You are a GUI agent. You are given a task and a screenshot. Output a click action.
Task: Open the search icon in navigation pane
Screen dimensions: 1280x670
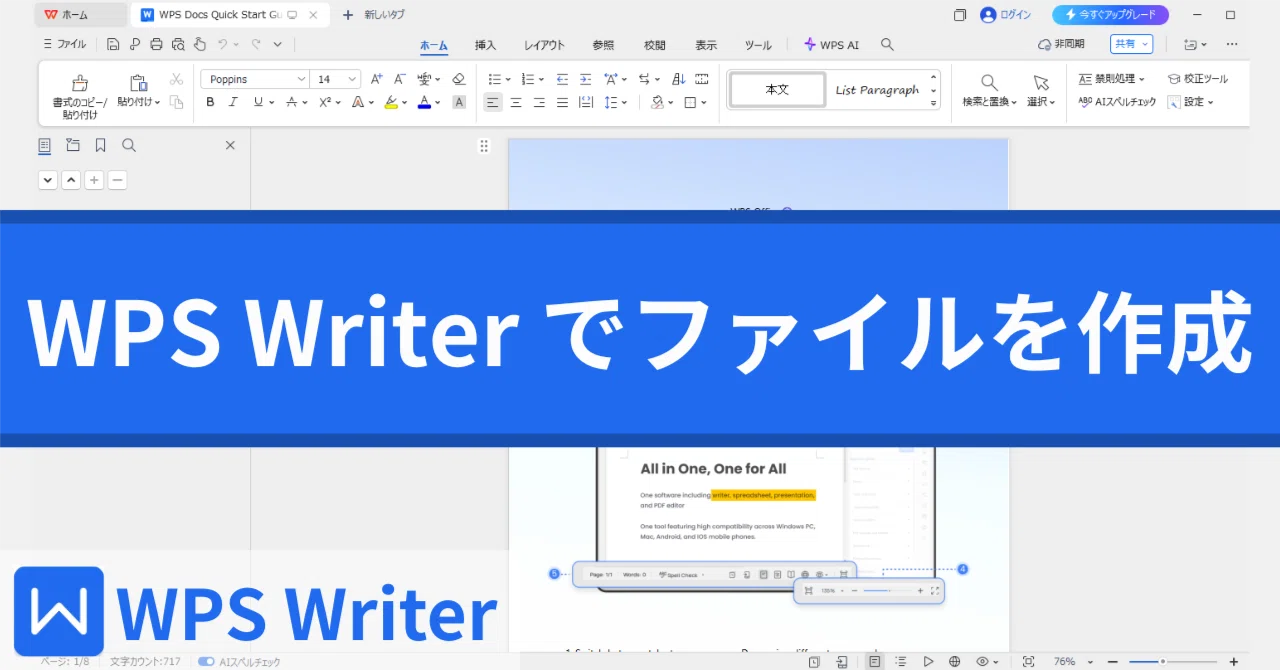[129, 145]
